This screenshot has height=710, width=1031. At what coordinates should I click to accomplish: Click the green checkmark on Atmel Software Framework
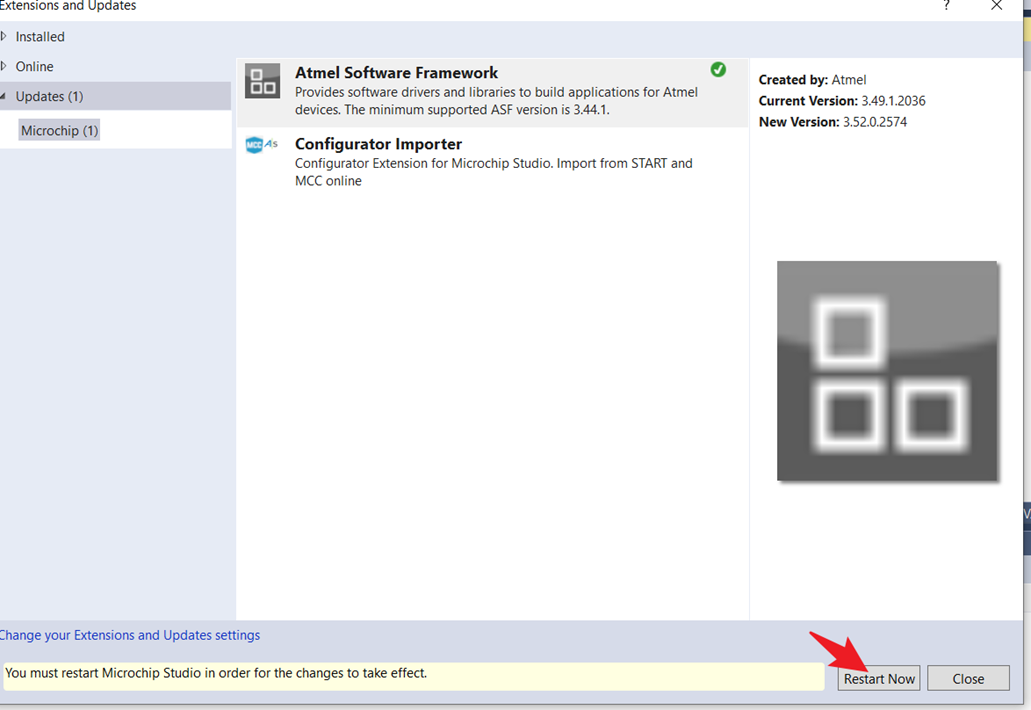pyautogui.click(x=718, y=69)
